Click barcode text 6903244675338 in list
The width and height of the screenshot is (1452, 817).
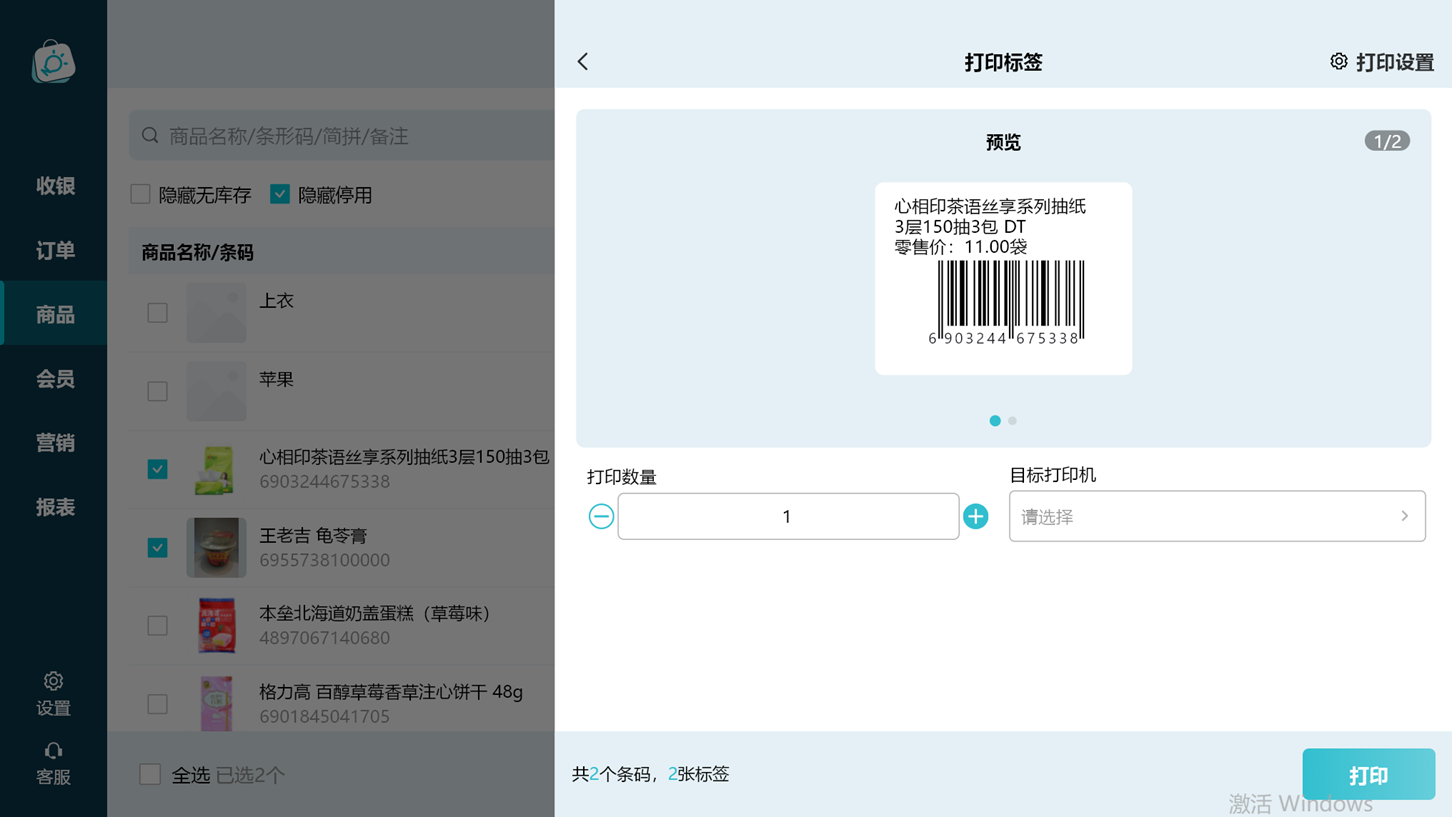(325, 482)
